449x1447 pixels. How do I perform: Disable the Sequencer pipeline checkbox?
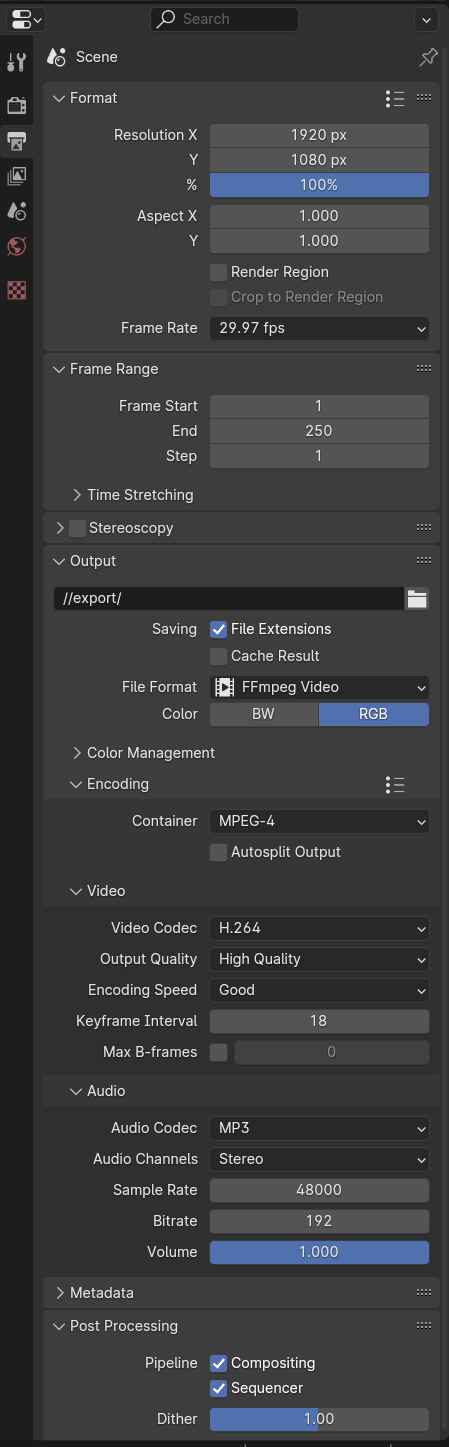219,1388
